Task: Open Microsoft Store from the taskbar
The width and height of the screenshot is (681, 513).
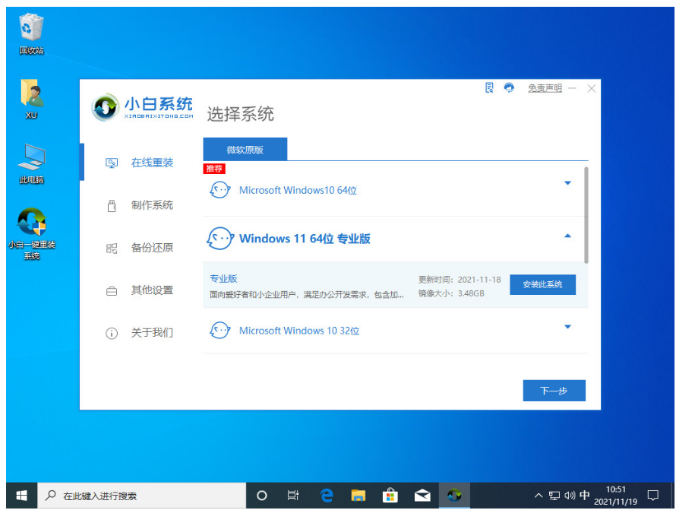Action: pos(391,495)
